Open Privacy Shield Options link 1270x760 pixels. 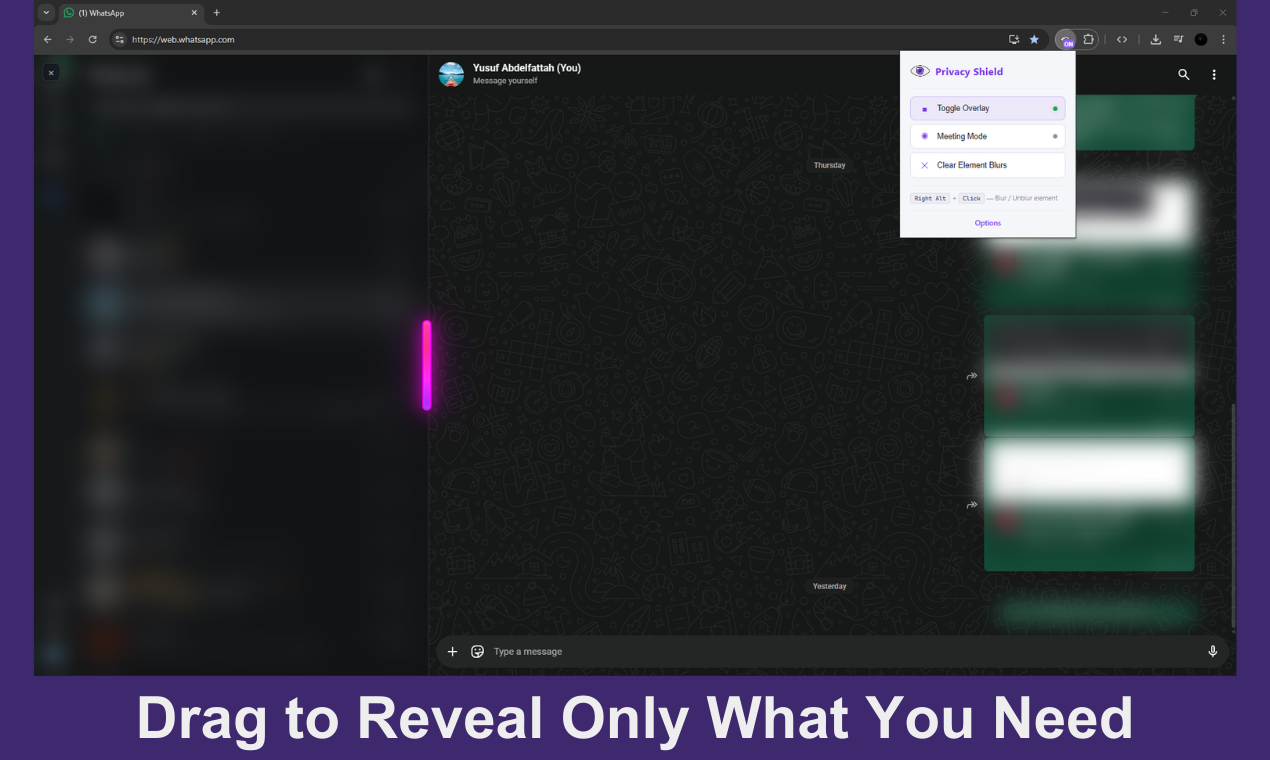tap(988, 223)
